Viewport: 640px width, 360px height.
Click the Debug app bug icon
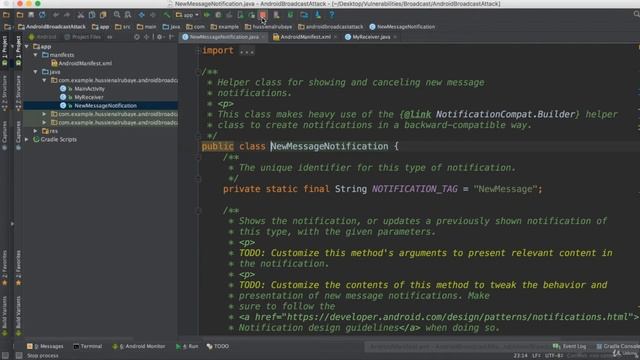coord(218,15)
